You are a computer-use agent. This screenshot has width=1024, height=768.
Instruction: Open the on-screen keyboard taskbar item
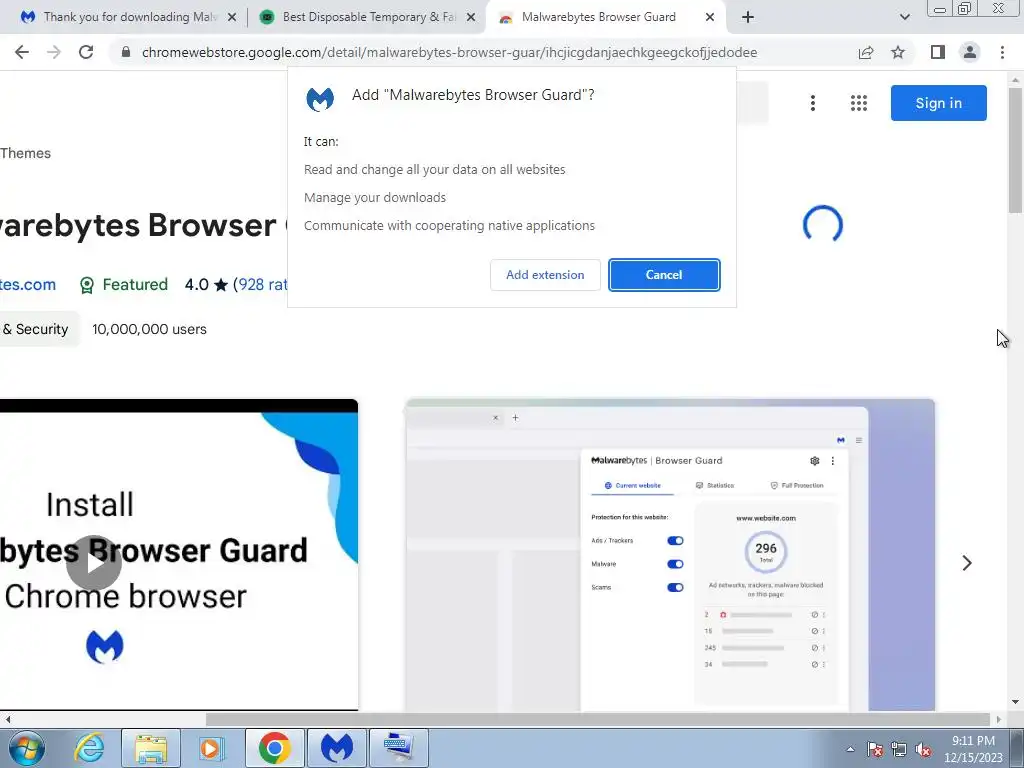click(x=399, y=748)
